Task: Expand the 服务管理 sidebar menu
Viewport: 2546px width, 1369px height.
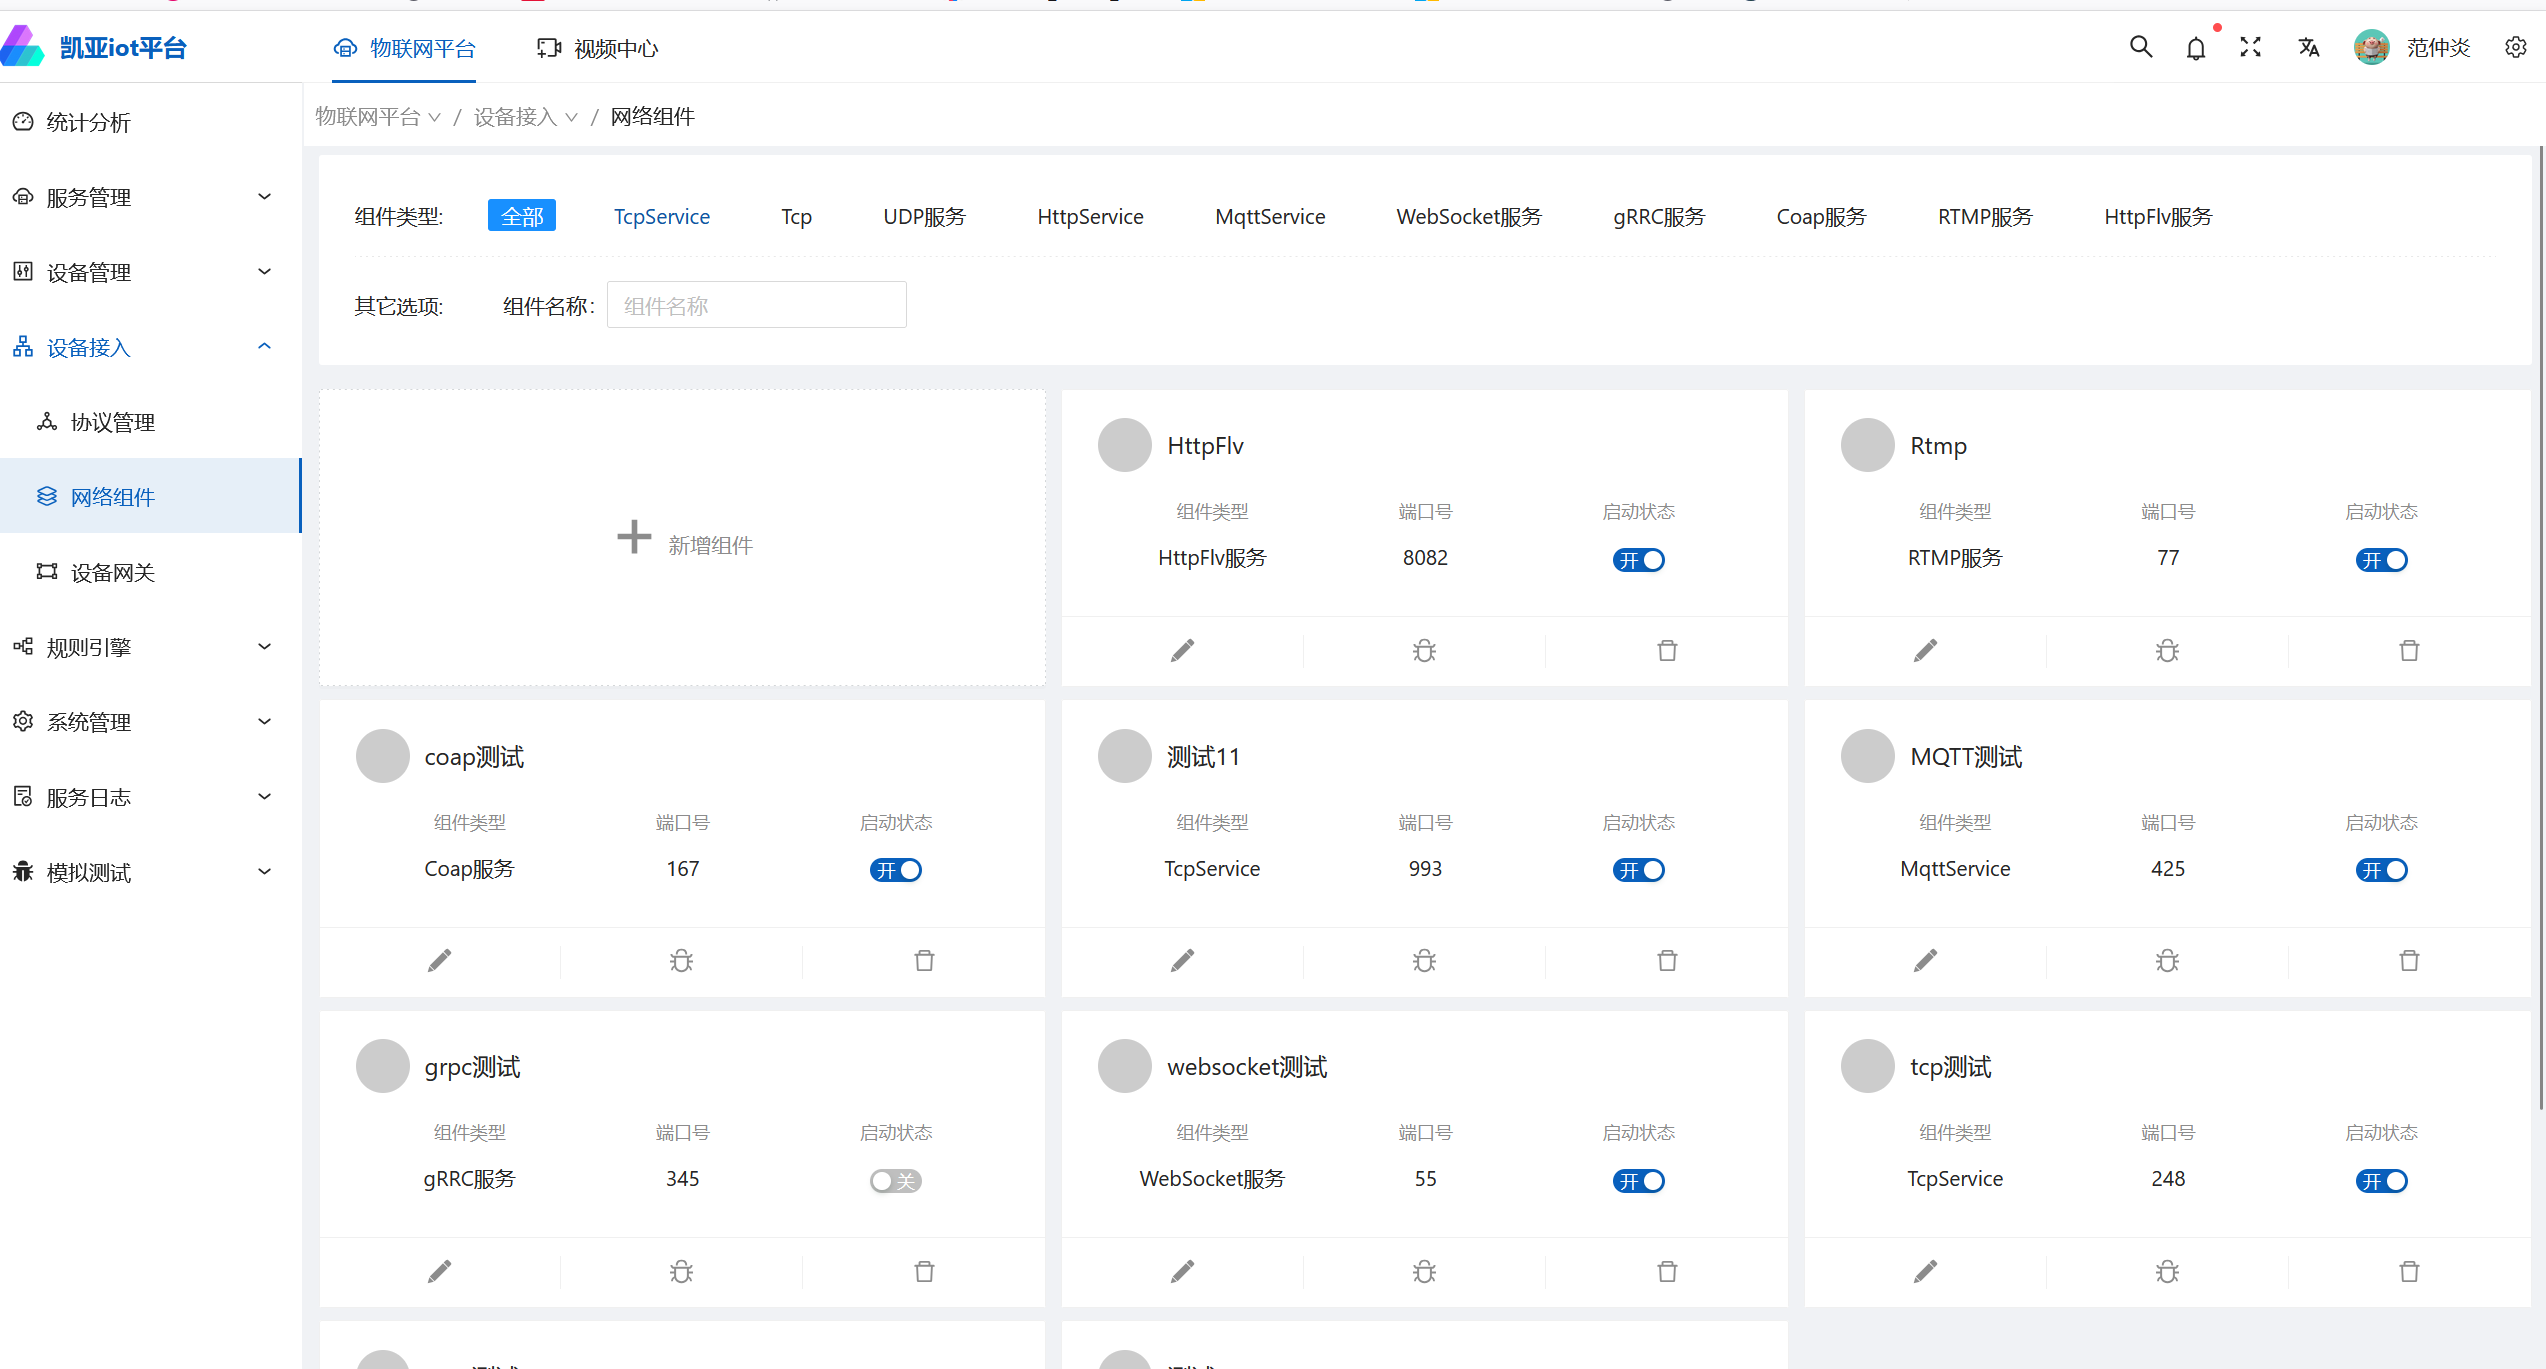Action: click(x=140, y=197)
